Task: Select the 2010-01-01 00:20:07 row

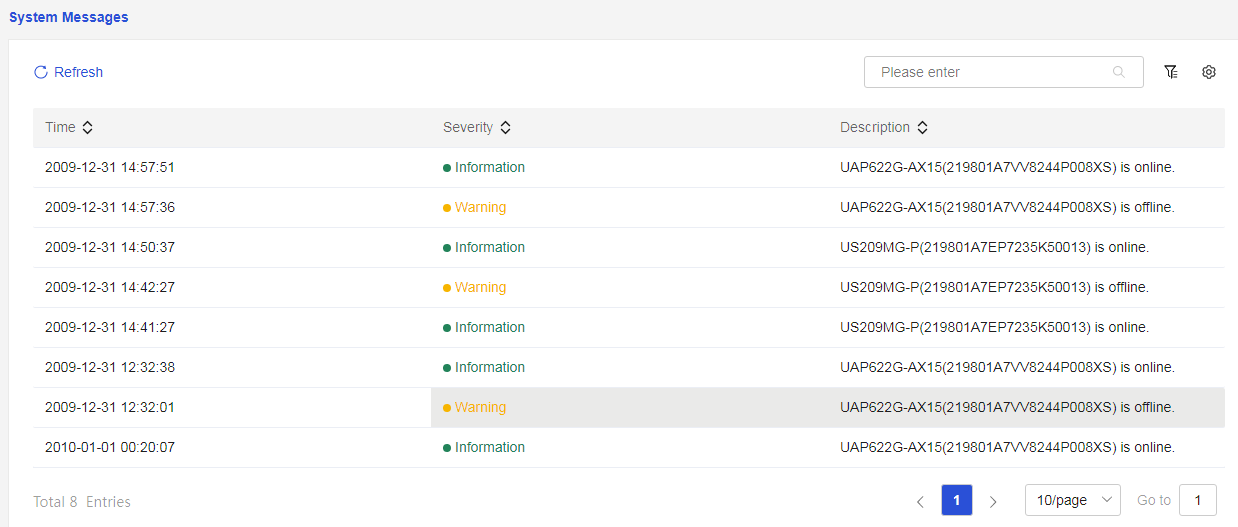Action: (629, 448)
